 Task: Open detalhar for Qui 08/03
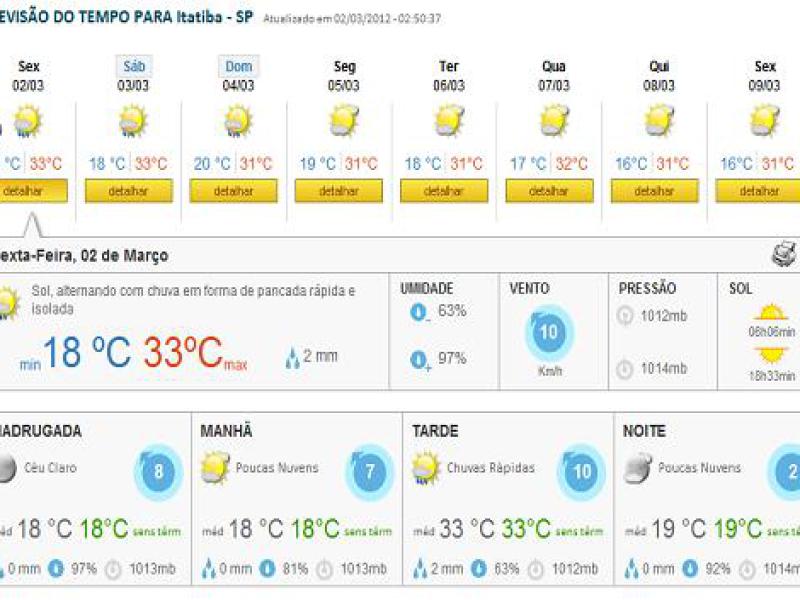click(x=654, y=191)
